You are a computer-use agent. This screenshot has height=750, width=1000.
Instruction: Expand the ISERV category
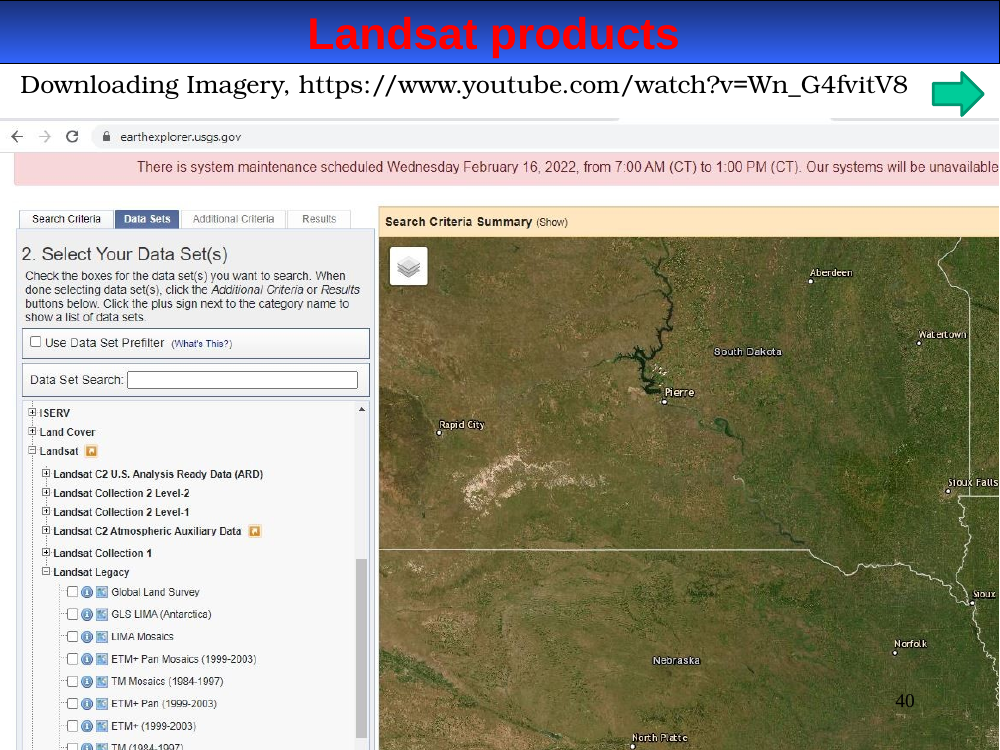32,413
